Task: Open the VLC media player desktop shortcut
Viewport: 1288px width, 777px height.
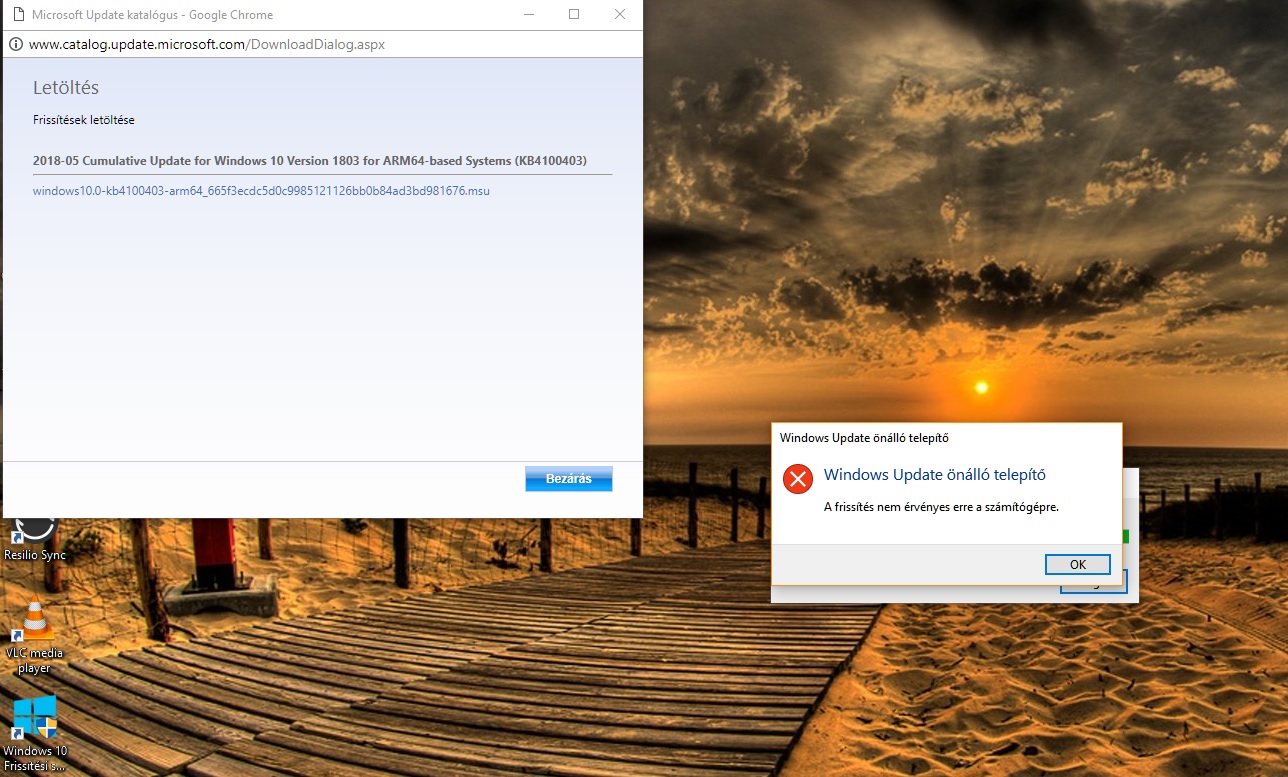Action: (35, 635)
